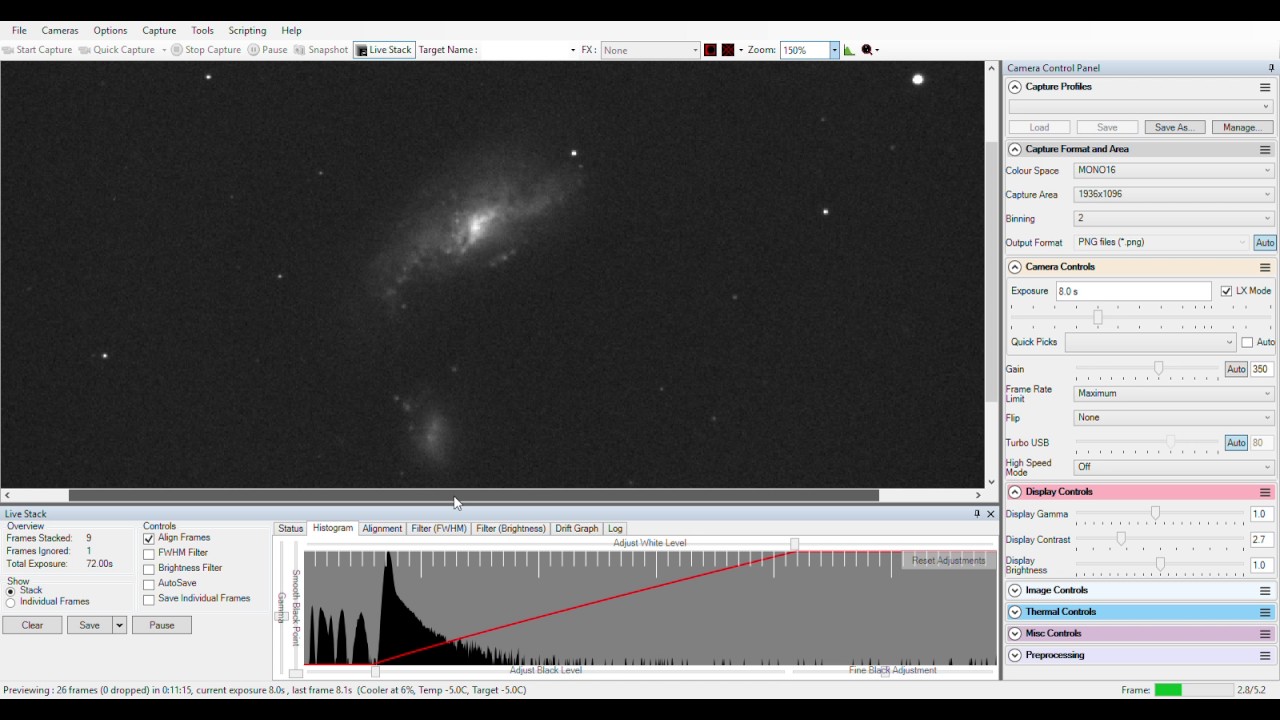Image resolution: width=1280 pixels, height=720 pixels.
Task: Open the Capture Area dropdown
Action: click(x=1174, y=195)
